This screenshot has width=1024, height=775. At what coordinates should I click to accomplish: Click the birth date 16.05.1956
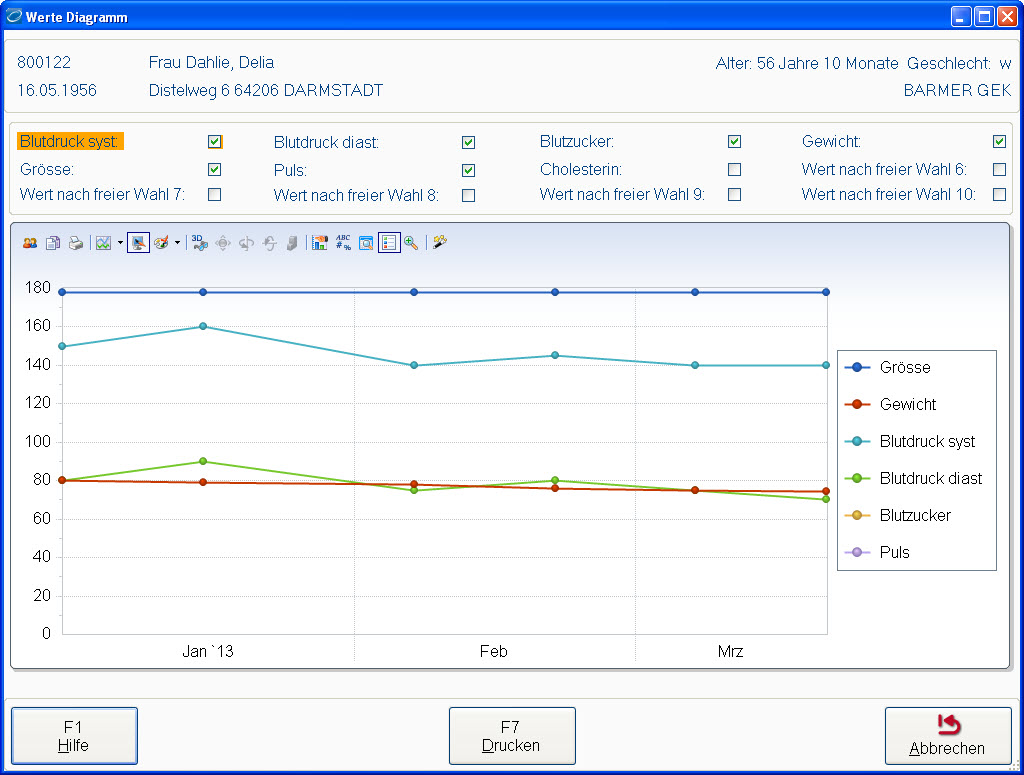(x=57, y=90)
